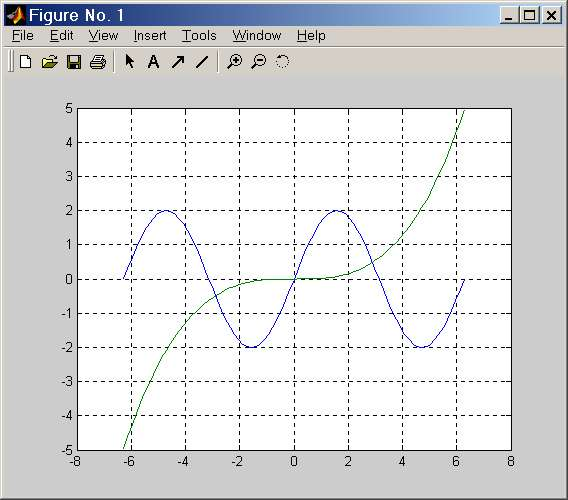Click the y-axis tick label 5
This screenshot has width=568, height=500.
click(69, 108)
